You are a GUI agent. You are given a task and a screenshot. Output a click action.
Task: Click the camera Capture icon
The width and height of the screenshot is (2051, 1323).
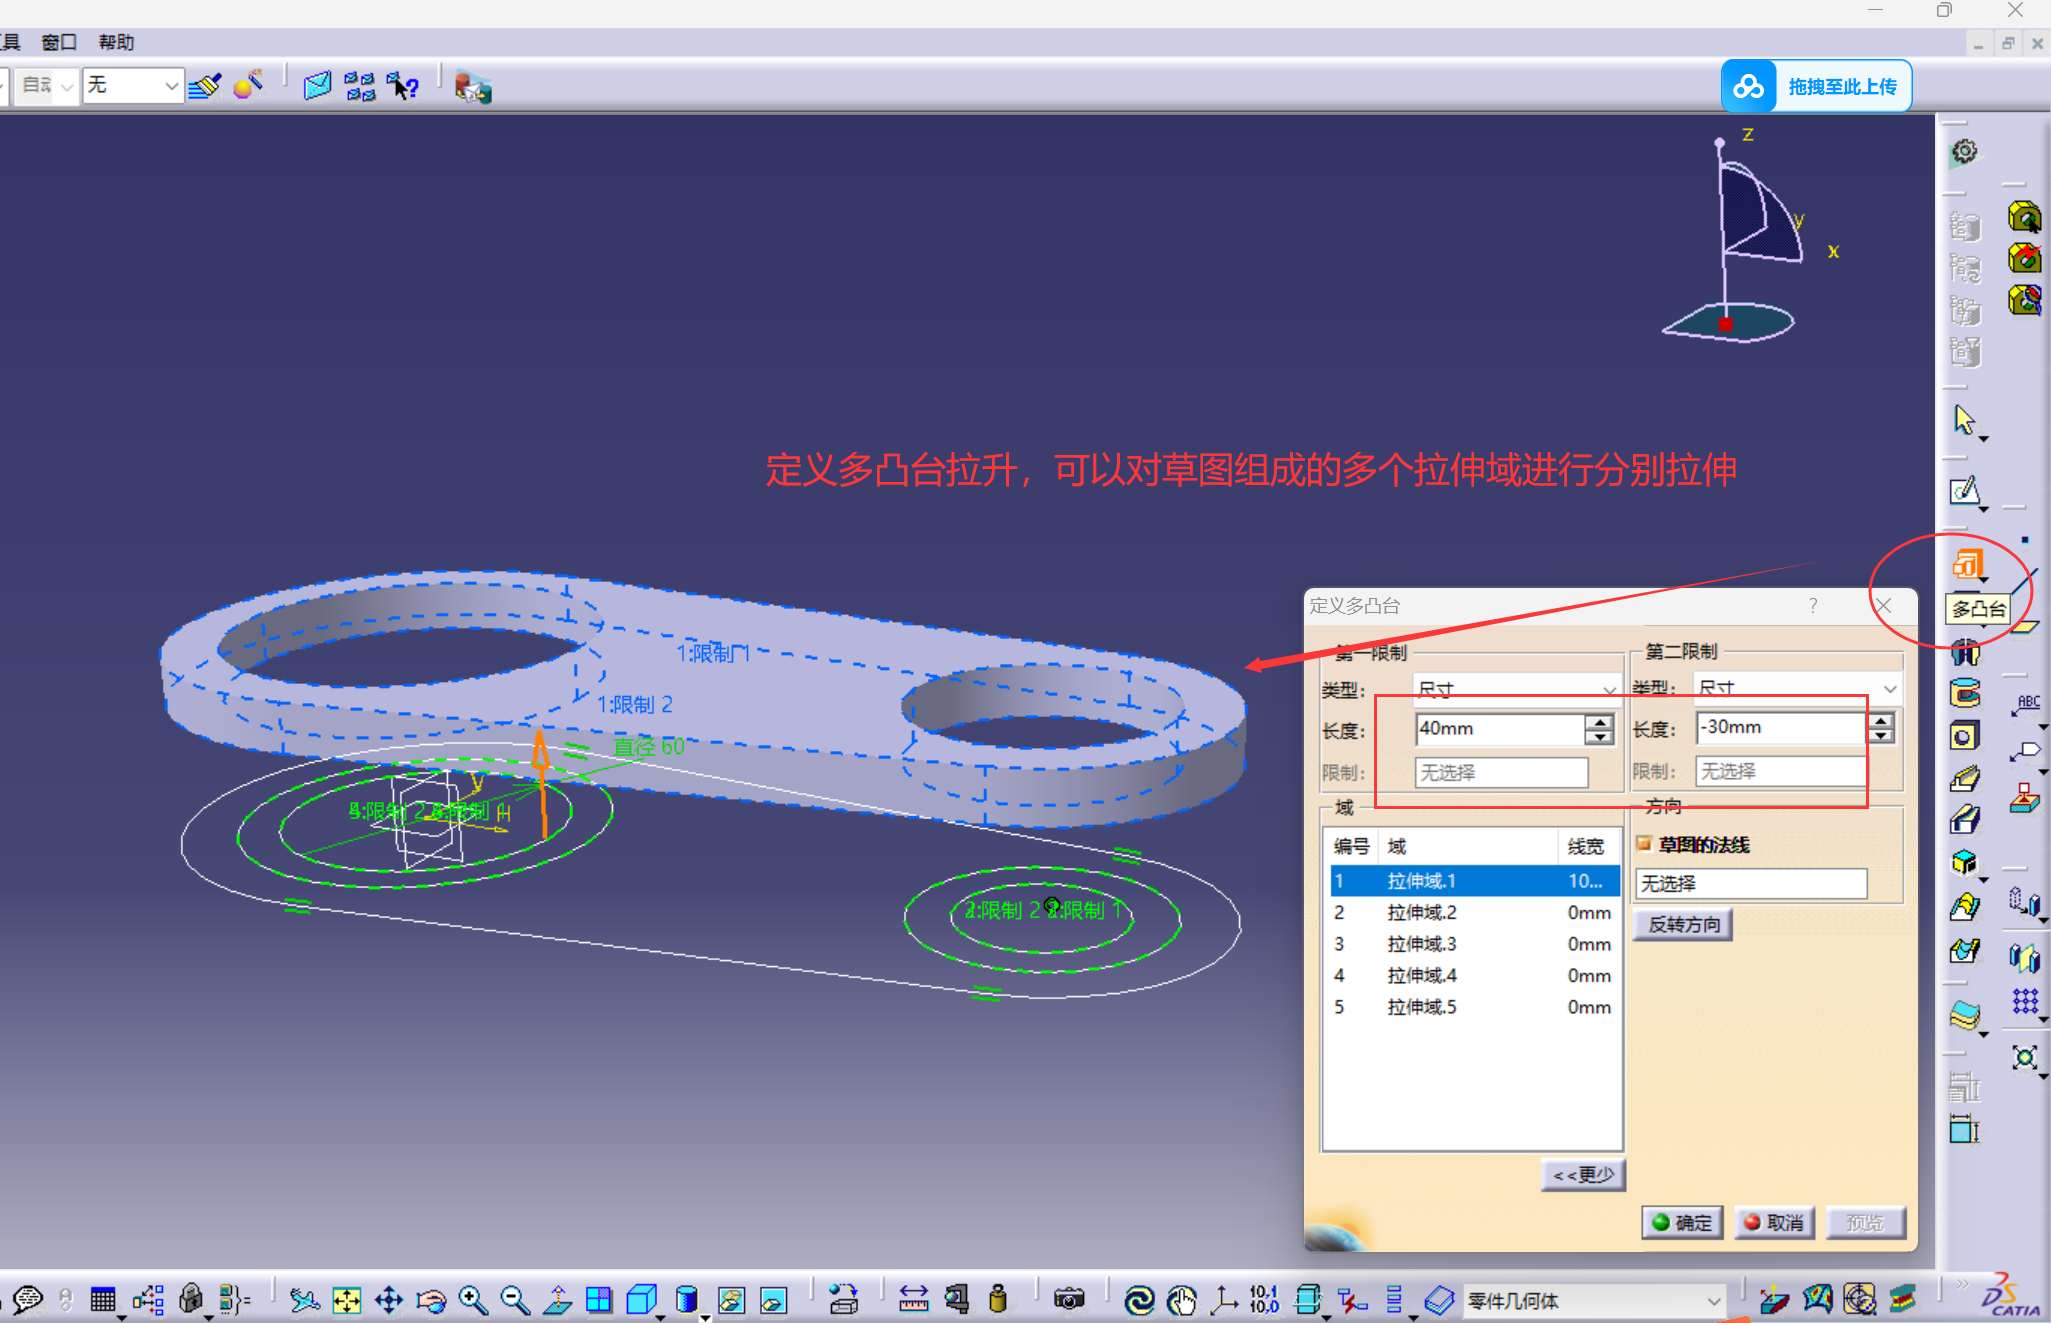pyautogui.click(x=1068, y=1299)
